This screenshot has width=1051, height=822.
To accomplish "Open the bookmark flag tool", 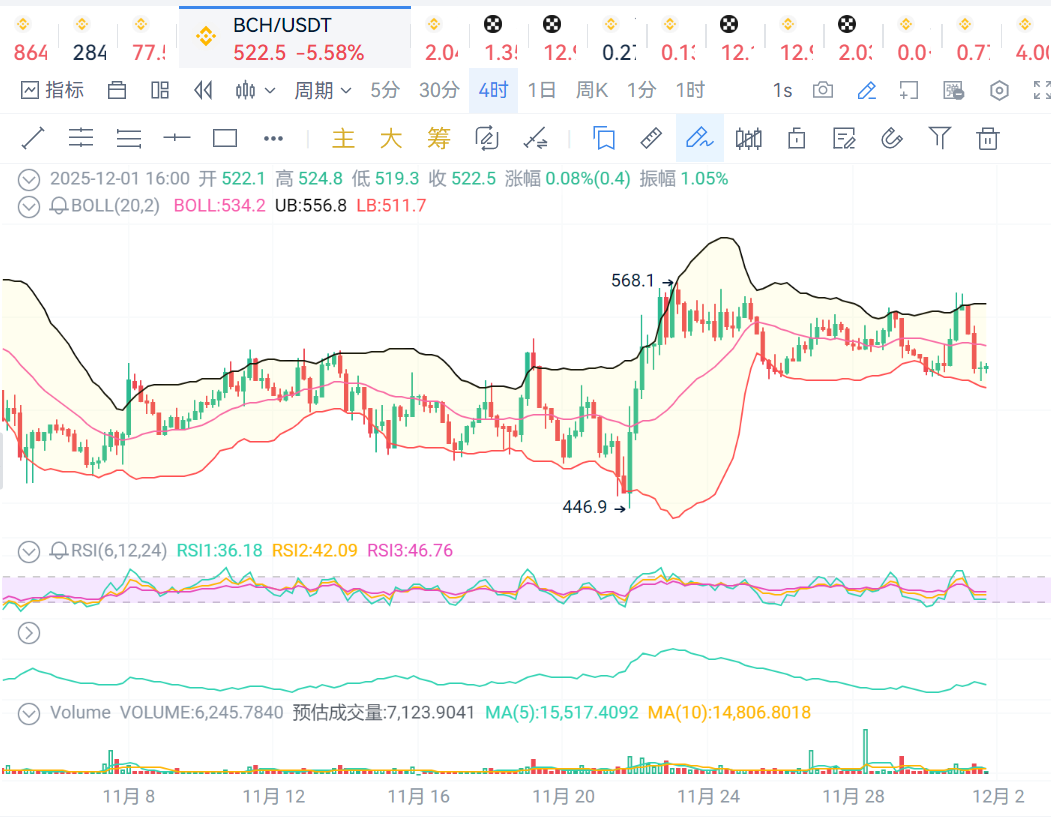I will click(x=603, y=138).
